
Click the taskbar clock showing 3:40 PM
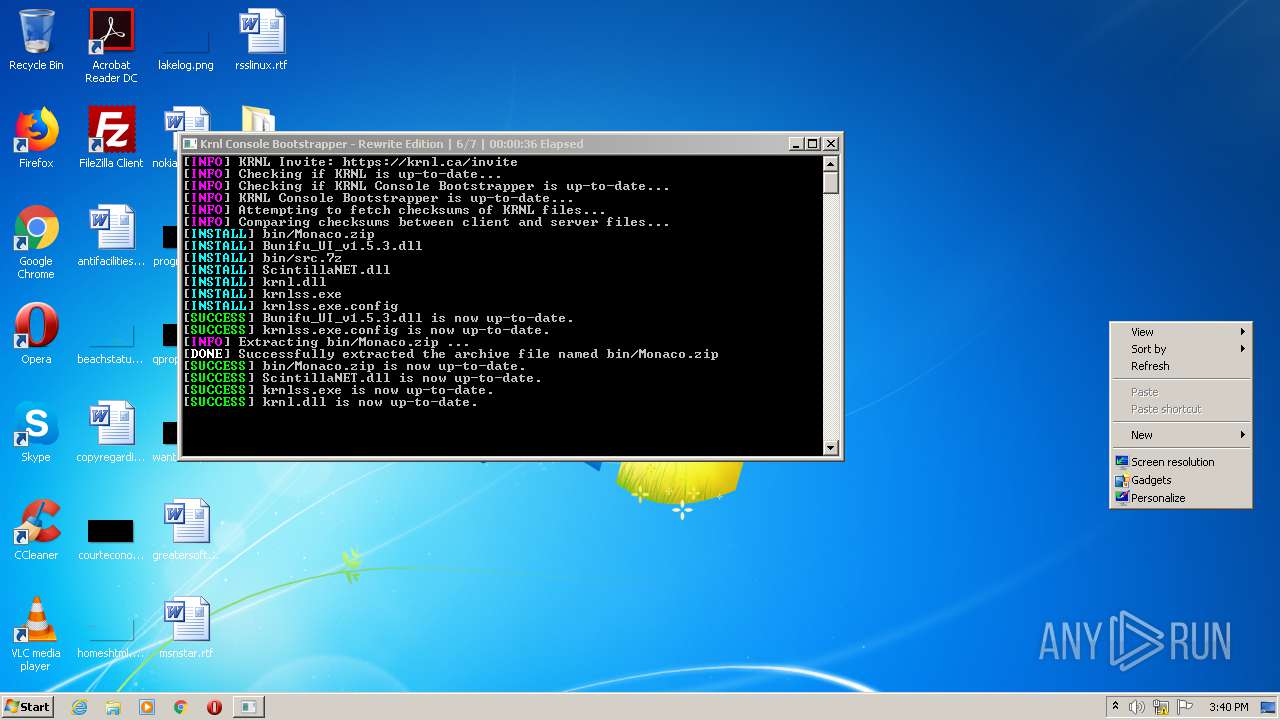pyautogui.click(x=1228, y=707)
